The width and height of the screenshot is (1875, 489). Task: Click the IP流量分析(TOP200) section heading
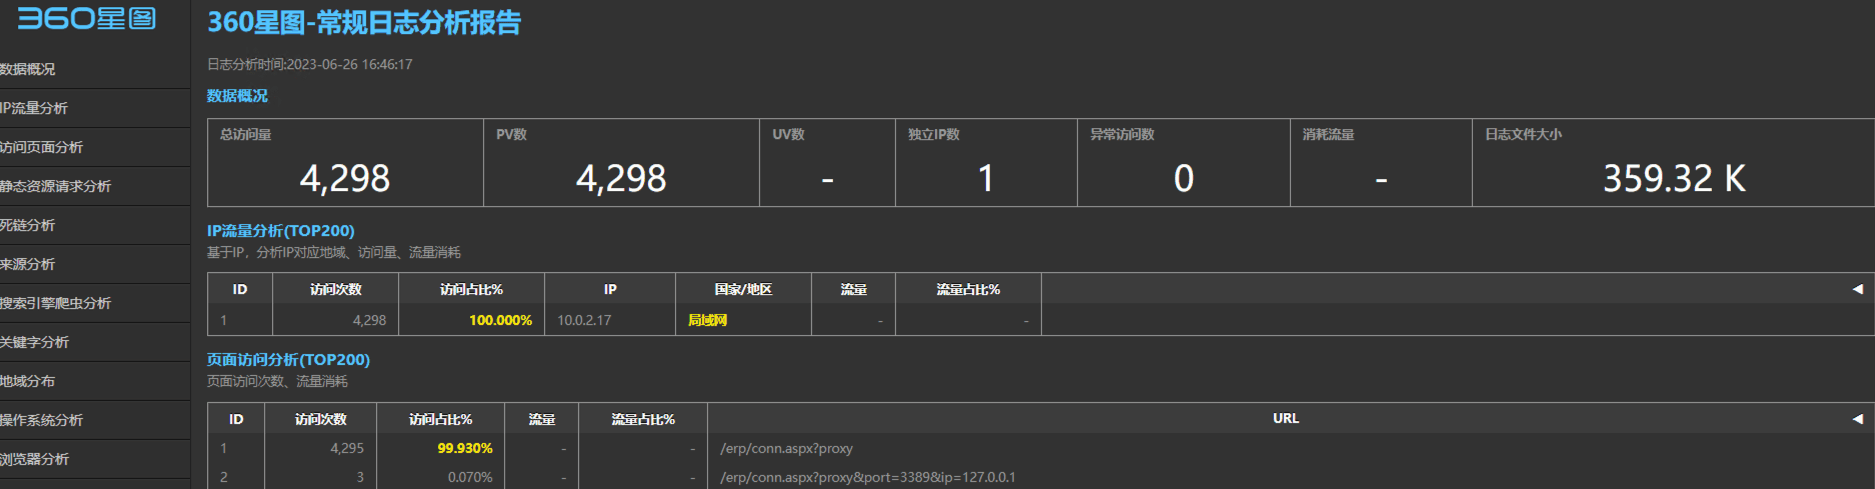[x=281, y=231]
